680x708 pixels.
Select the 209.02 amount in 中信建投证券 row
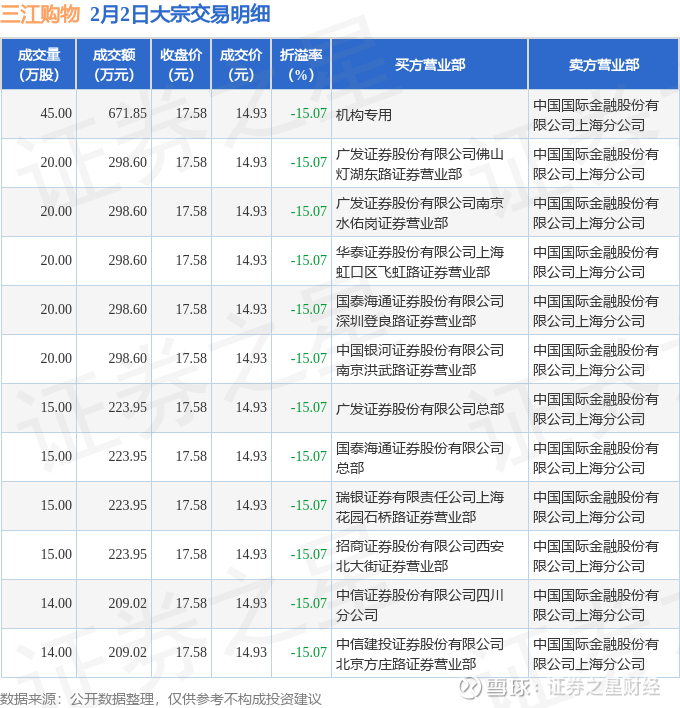coord(114,653)
